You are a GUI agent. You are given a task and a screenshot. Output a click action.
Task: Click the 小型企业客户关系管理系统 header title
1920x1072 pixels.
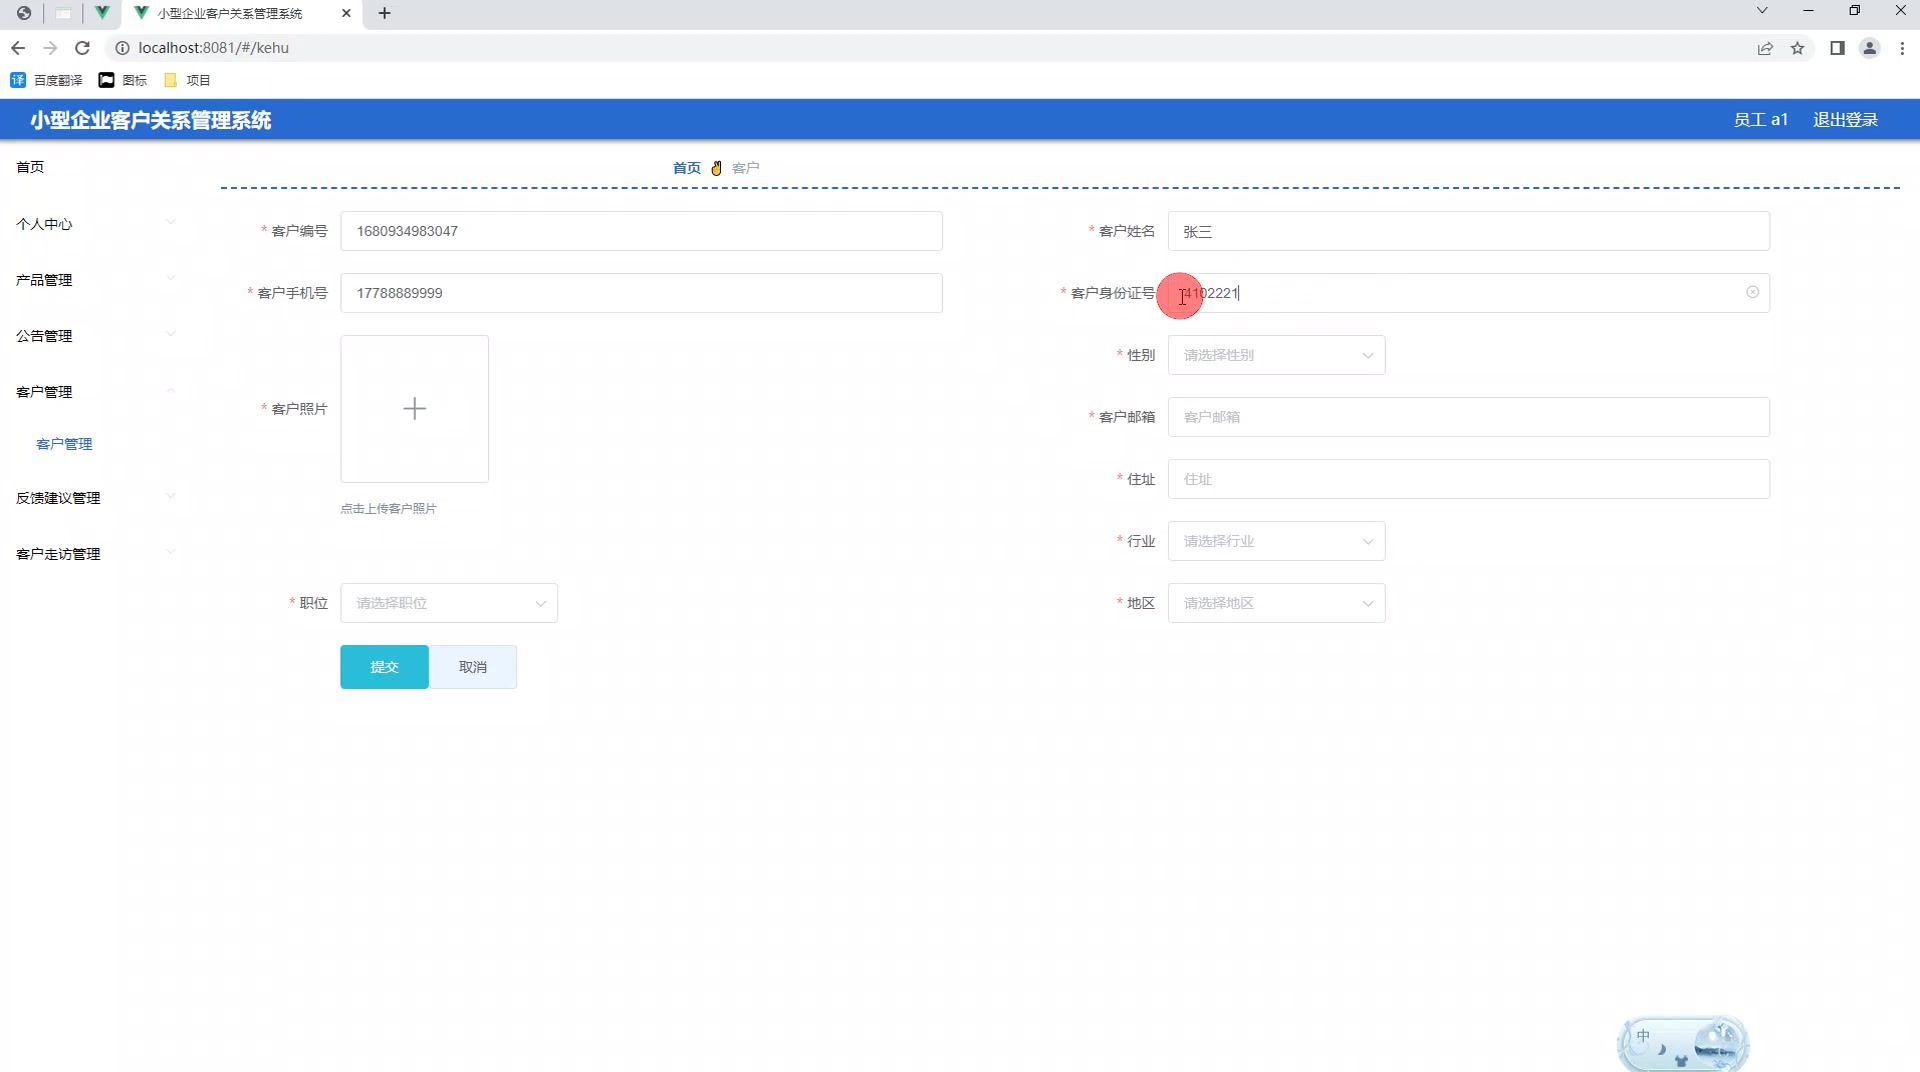click(x=151, y=120)
